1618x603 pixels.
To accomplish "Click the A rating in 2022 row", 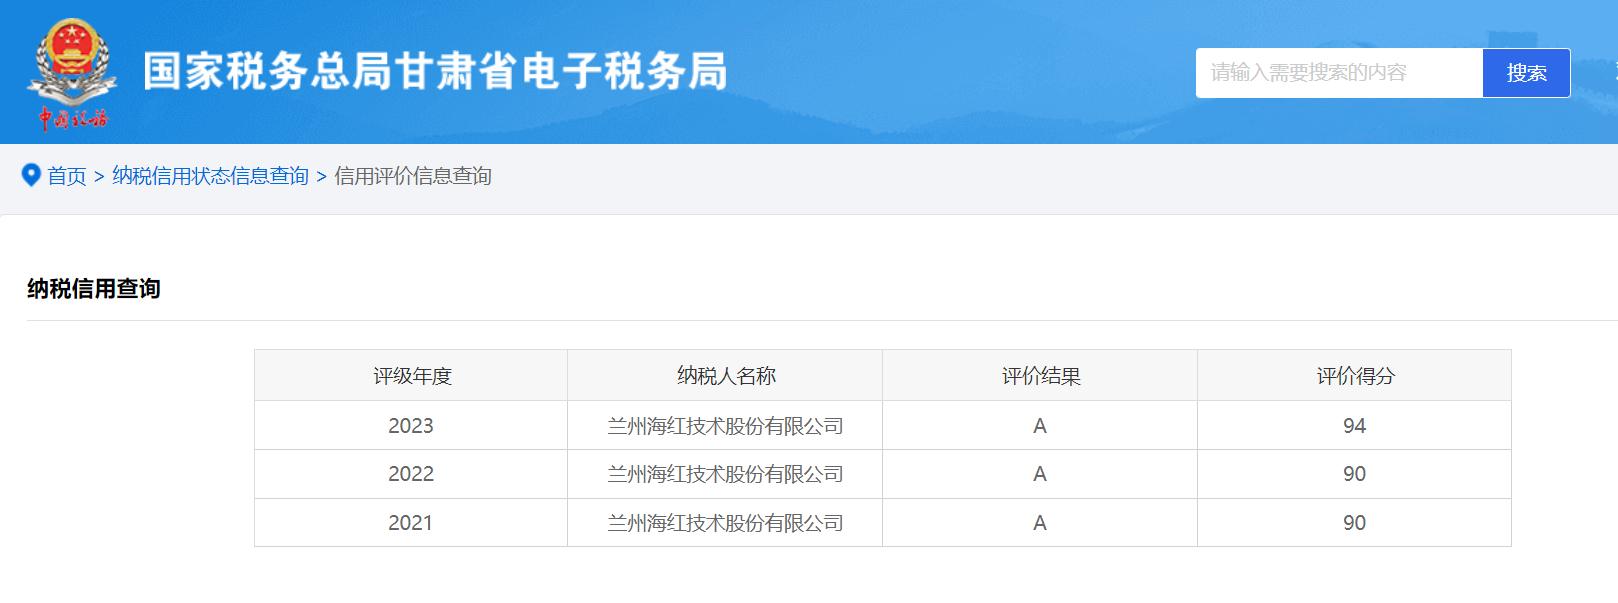I will (1040, 474).
